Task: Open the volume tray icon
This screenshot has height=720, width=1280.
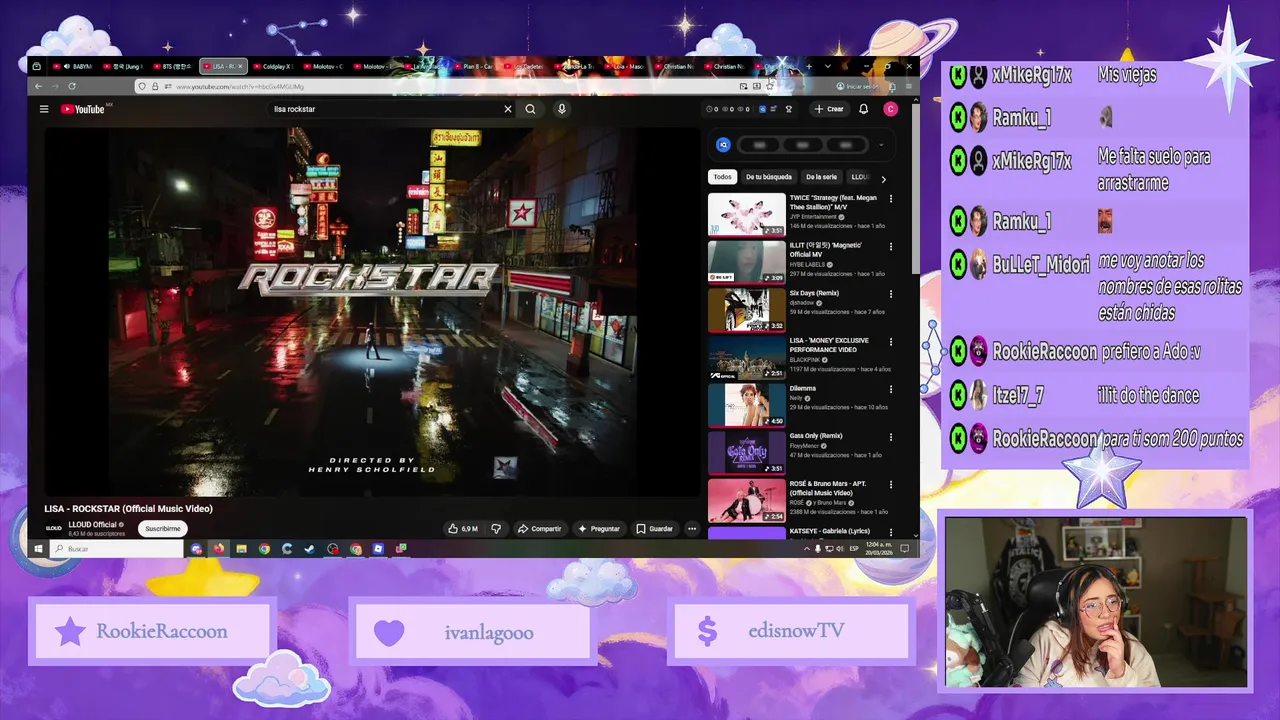Action: [x=840, y=549]
